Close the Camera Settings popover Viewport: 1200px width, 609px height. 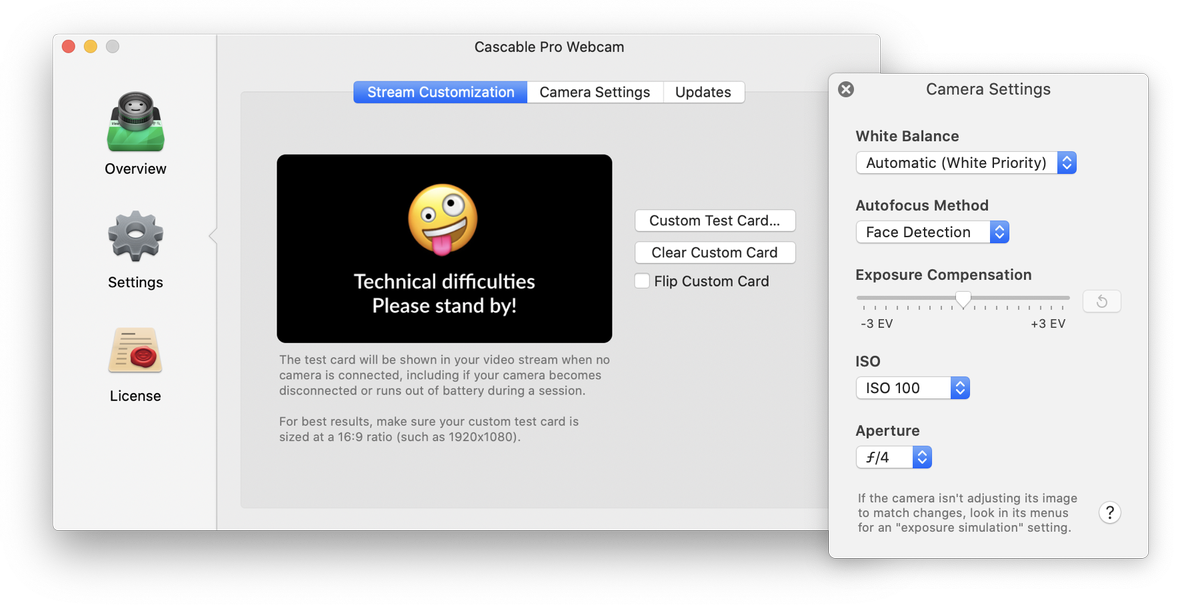tap(846, 89)
